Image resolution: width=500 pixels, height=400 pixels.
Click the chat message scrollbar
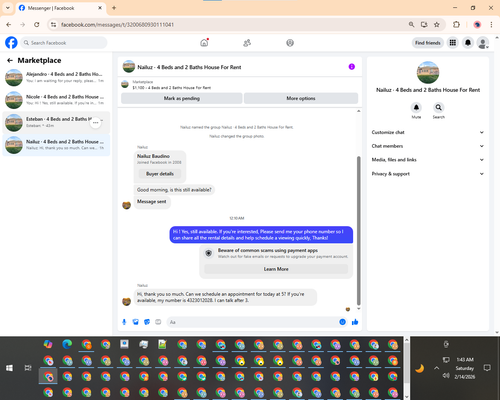click(x=359, y=230)
